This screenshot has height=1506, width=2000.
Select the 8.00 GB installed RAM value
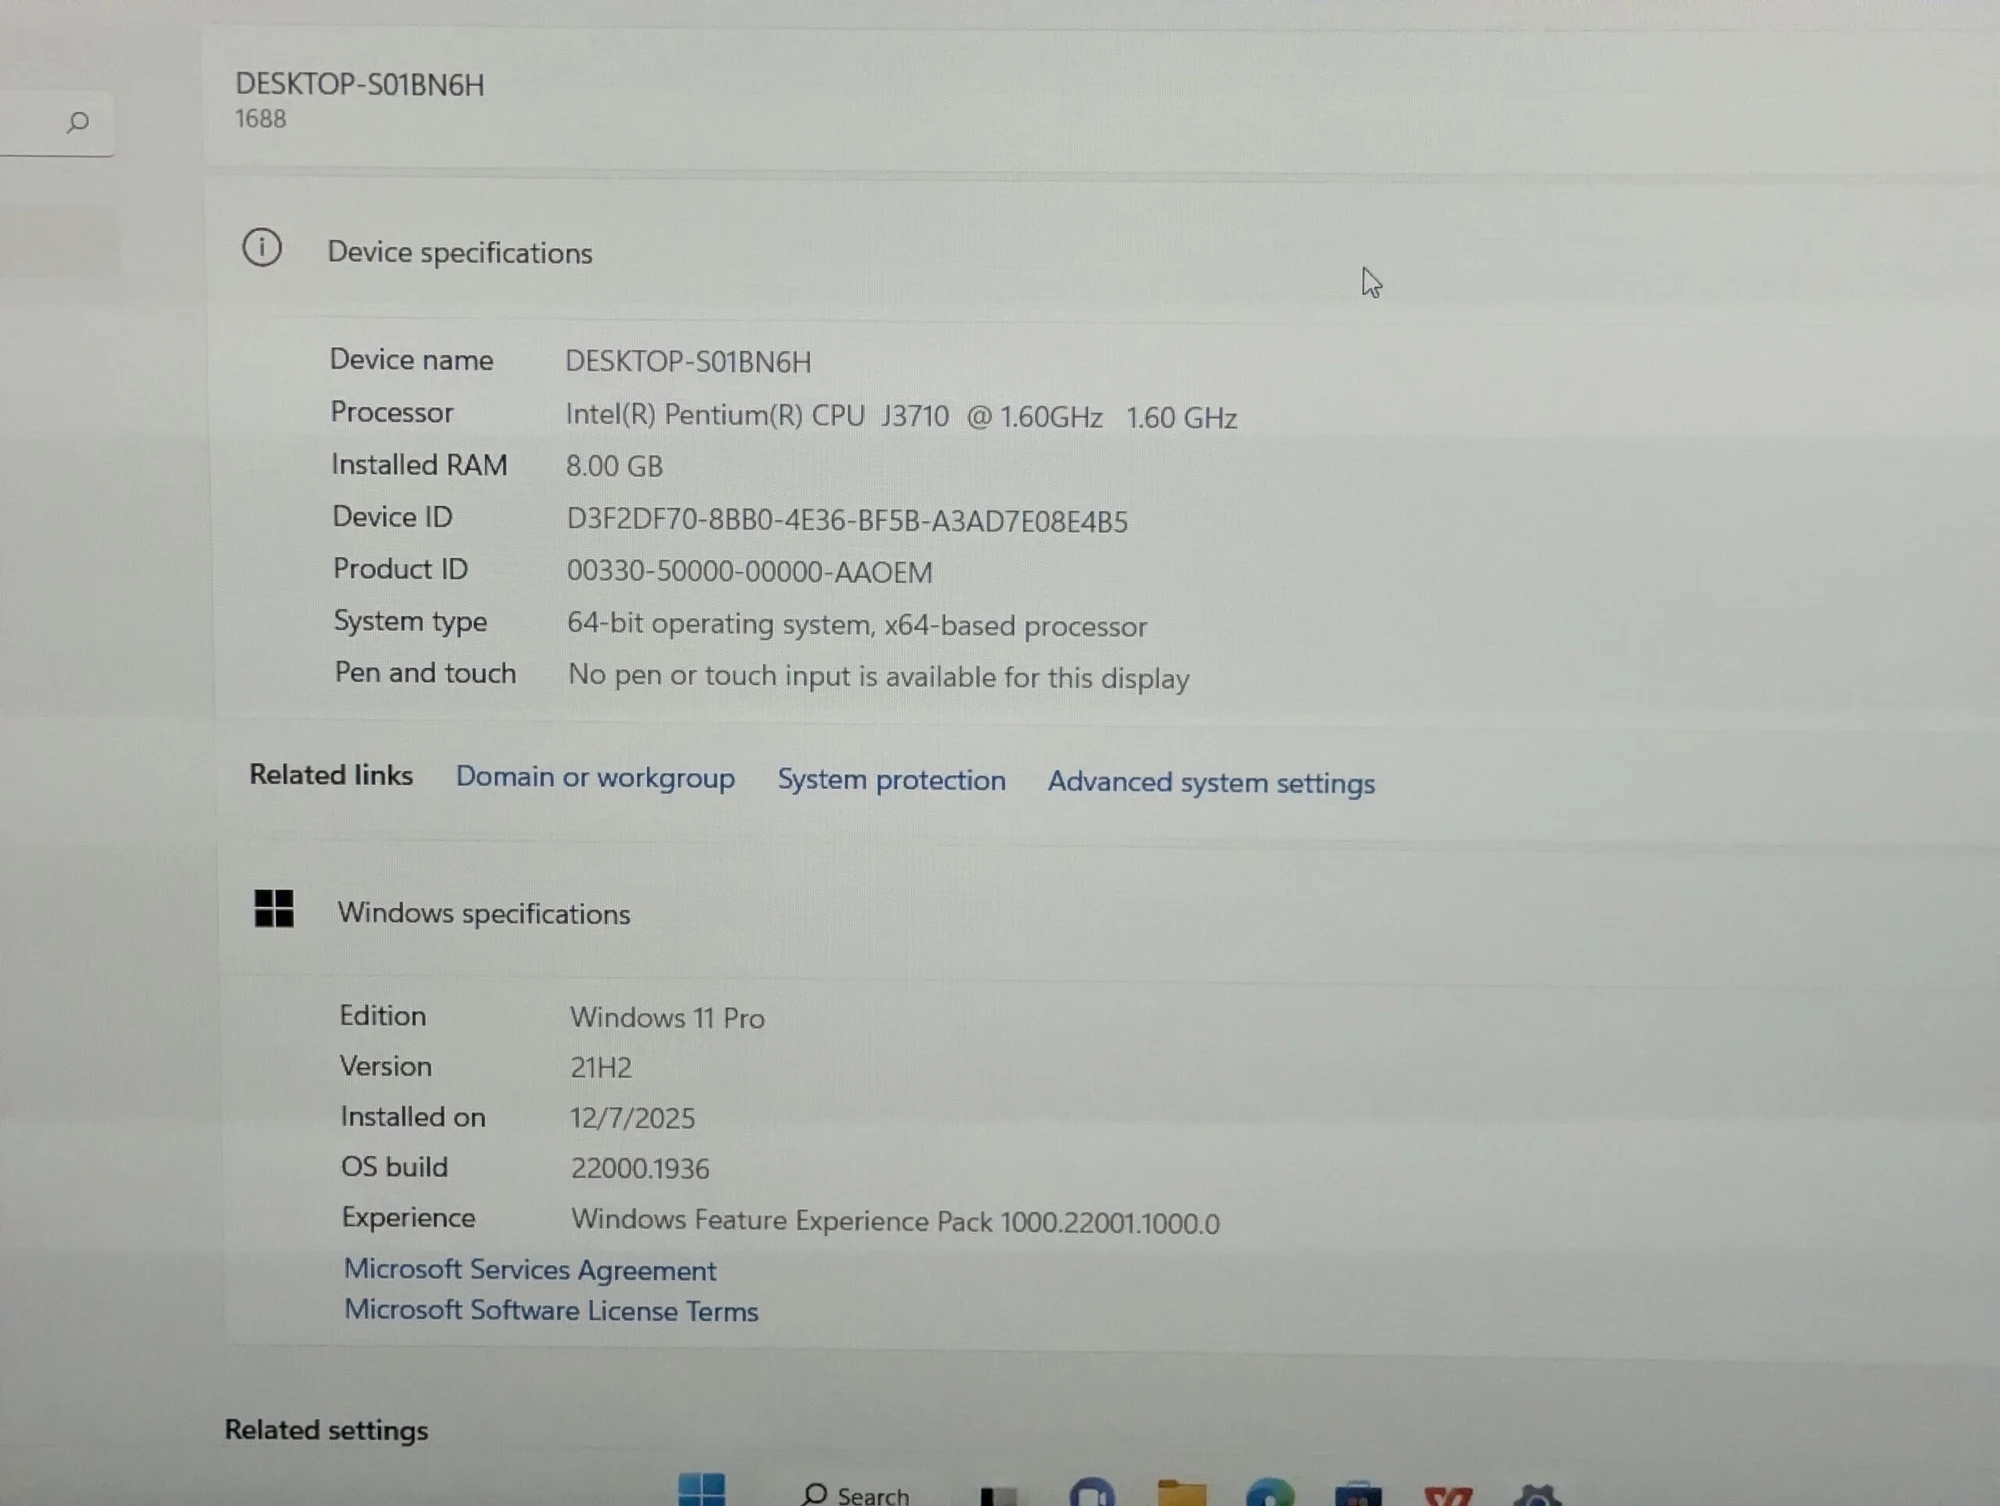pos(614,466)
